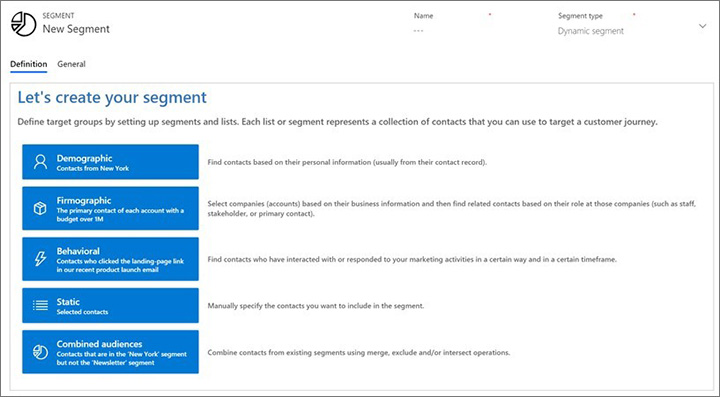Open the Definition tab
Screen dimensions: 720x397
click(x=28, y=64)
